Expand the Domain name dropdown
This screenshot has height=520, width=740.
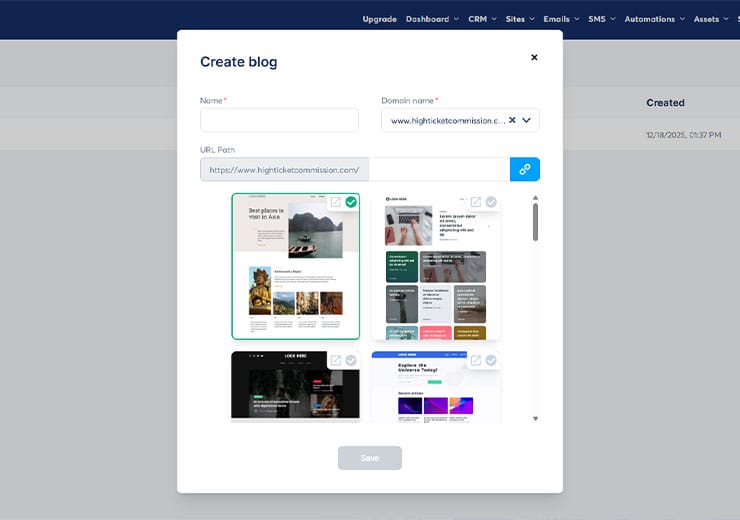click(x=526, y=120)
